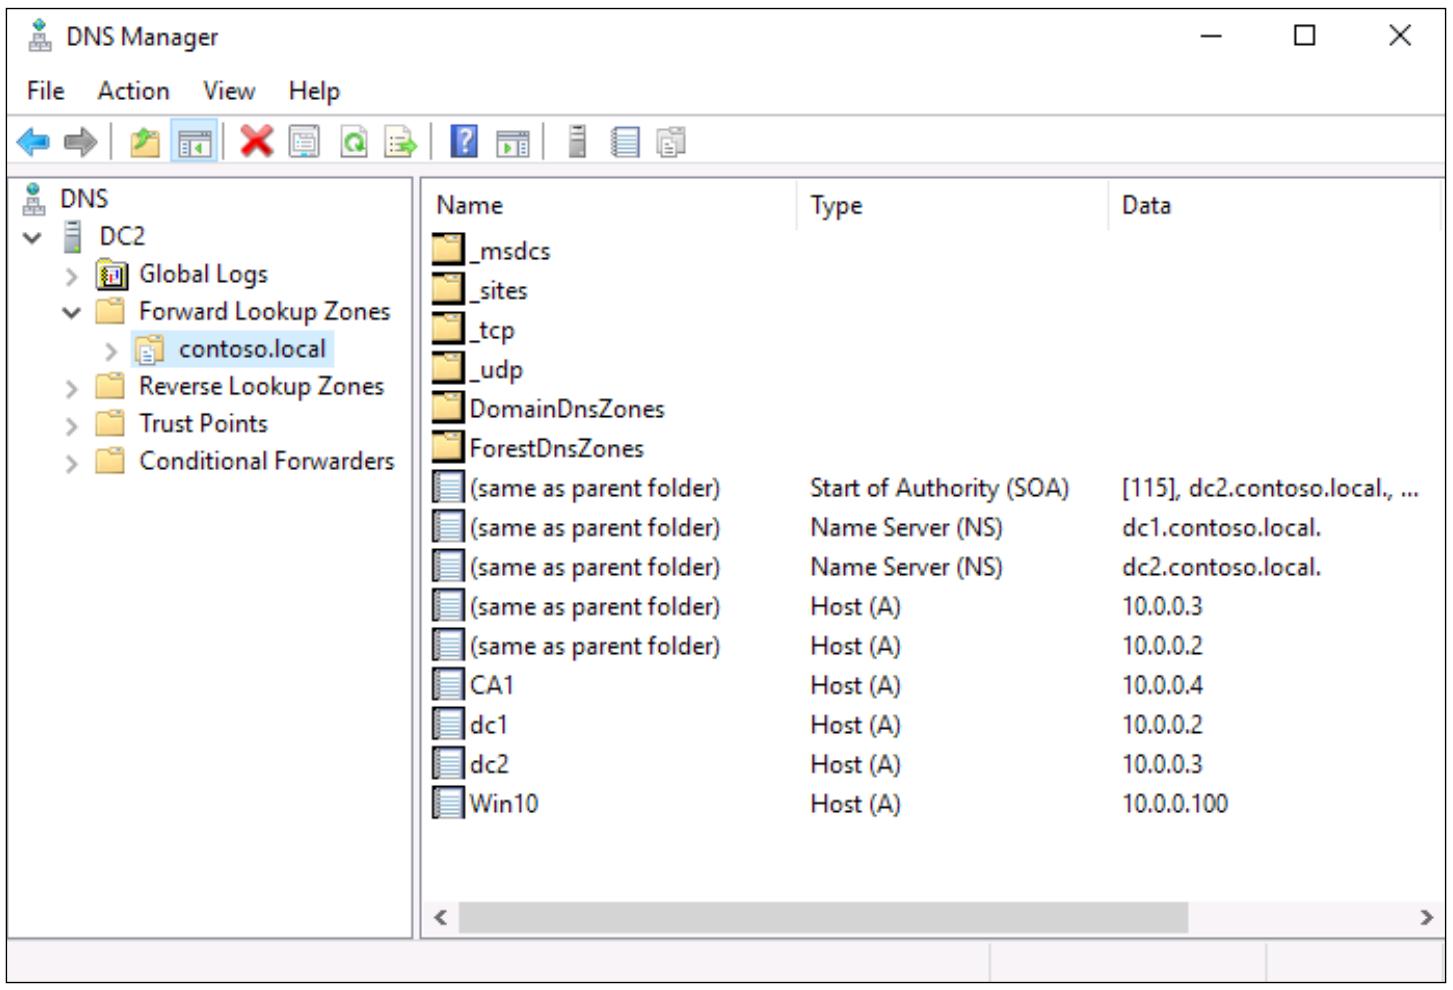This screenshot has width=1453, height=990.
Task: Collapse the DC2 server node
Action: click(x=33, y=237)
